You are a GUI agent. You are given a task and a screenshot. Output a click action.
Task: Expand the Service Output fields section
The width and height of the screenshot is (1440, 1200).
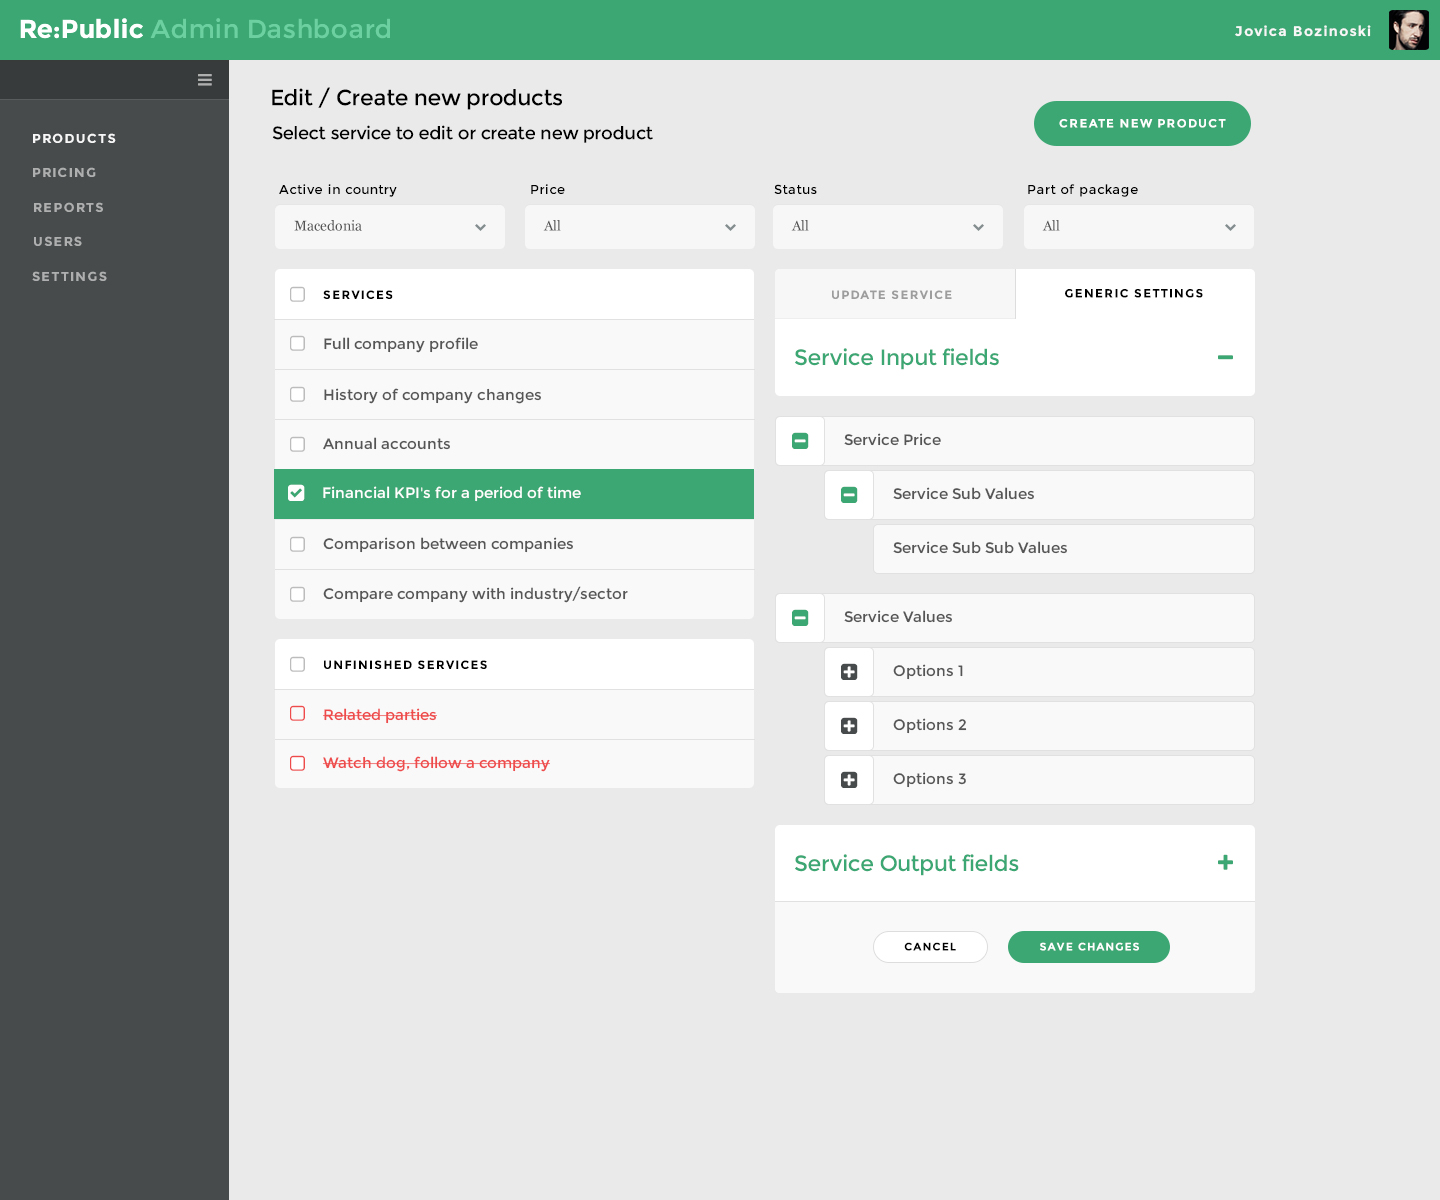[x=1225, y=862]
